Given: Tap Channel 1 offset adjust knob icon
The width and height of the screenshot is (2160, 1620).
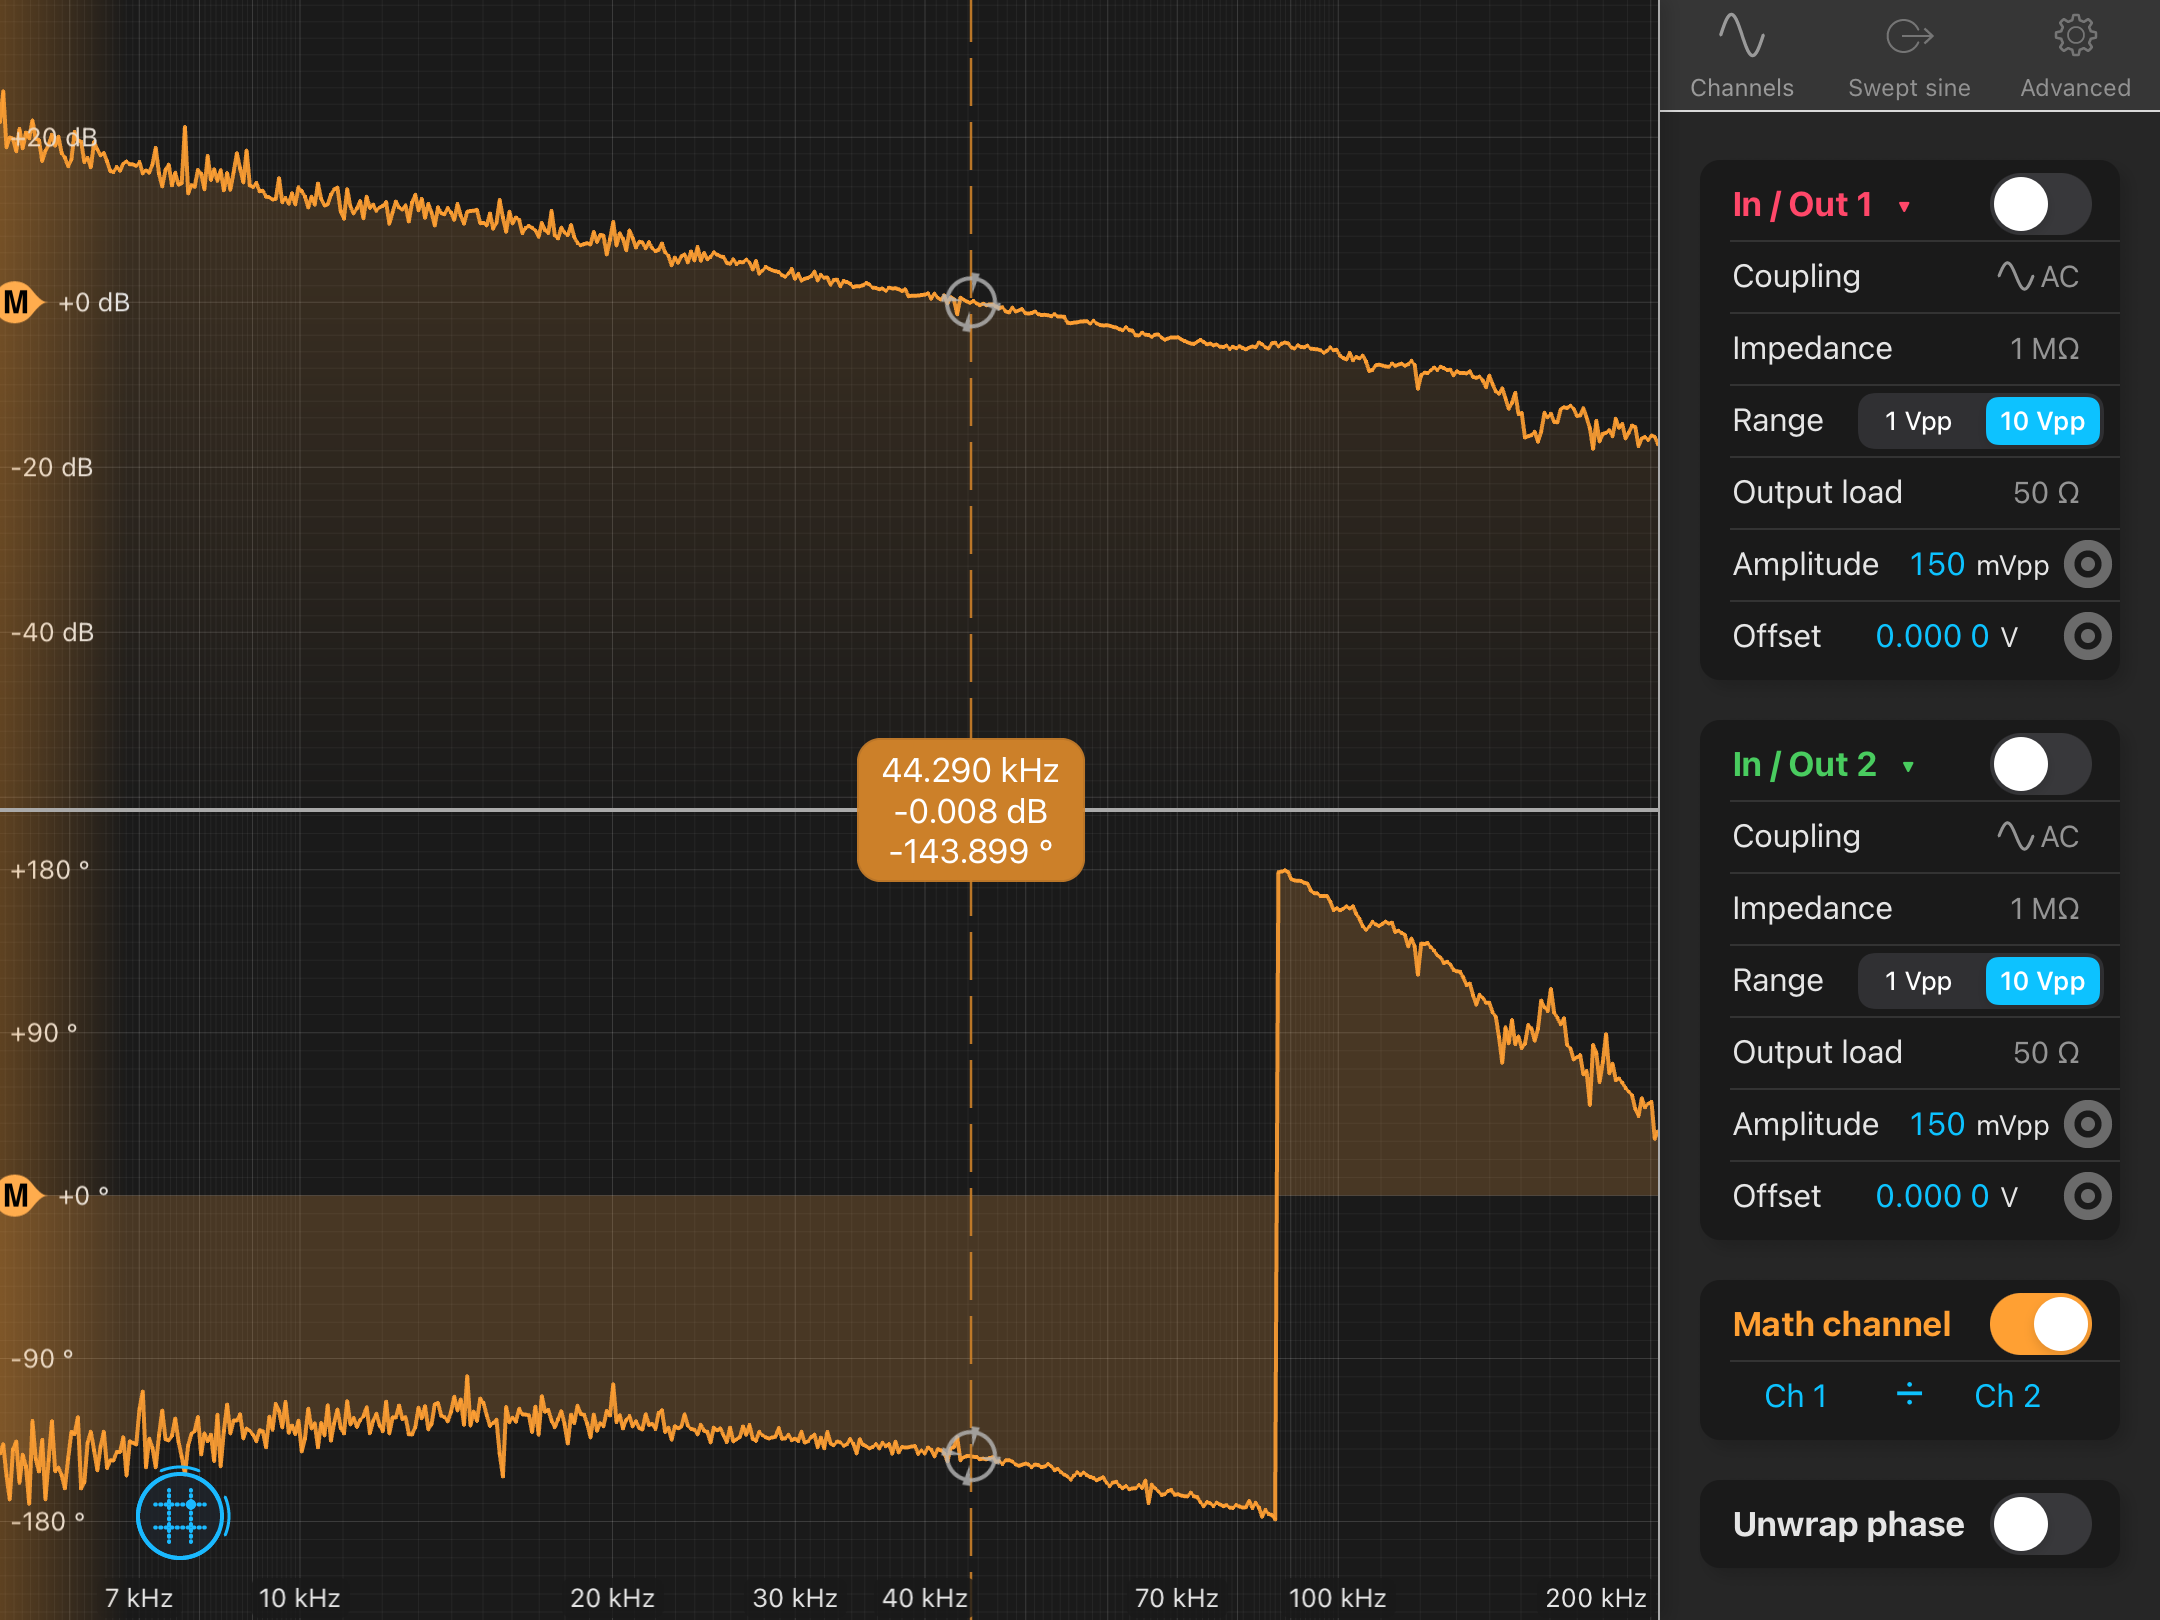Looking at the screenshot, I should point(2088,637).
